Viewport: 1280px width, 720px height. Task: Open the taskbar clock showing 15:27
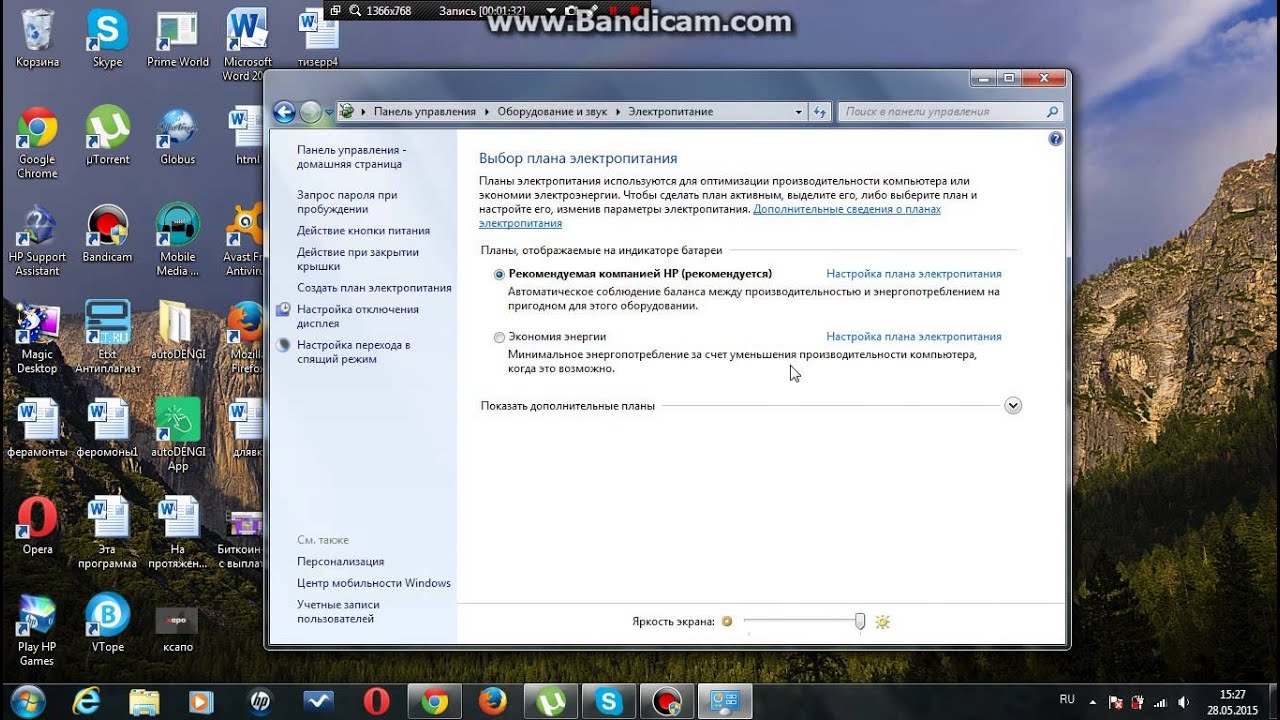pos(1233,702)
